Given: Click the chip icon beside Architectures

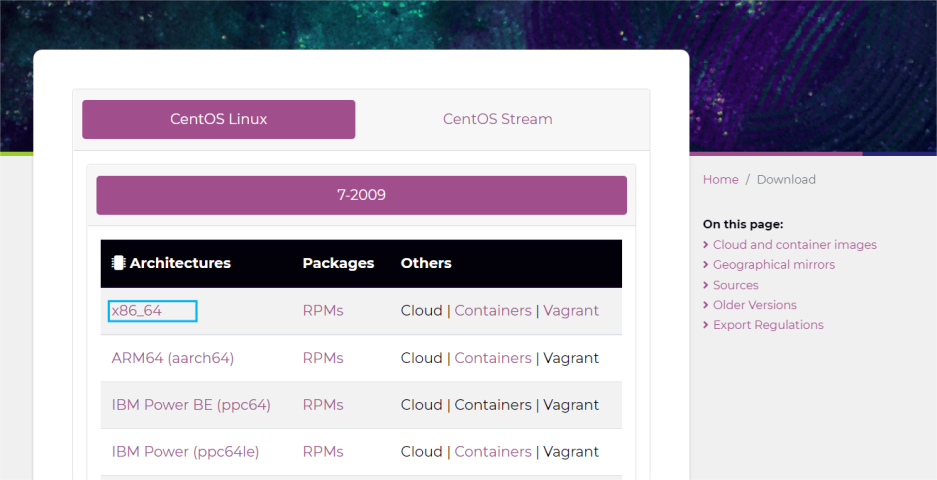Looking at the screenshot, I should pos(118,263).
